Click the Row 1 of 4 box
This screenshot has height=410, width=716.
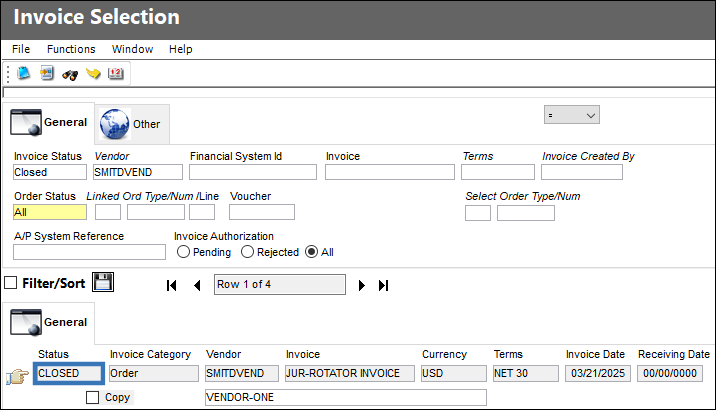click(x=280, y=284)
